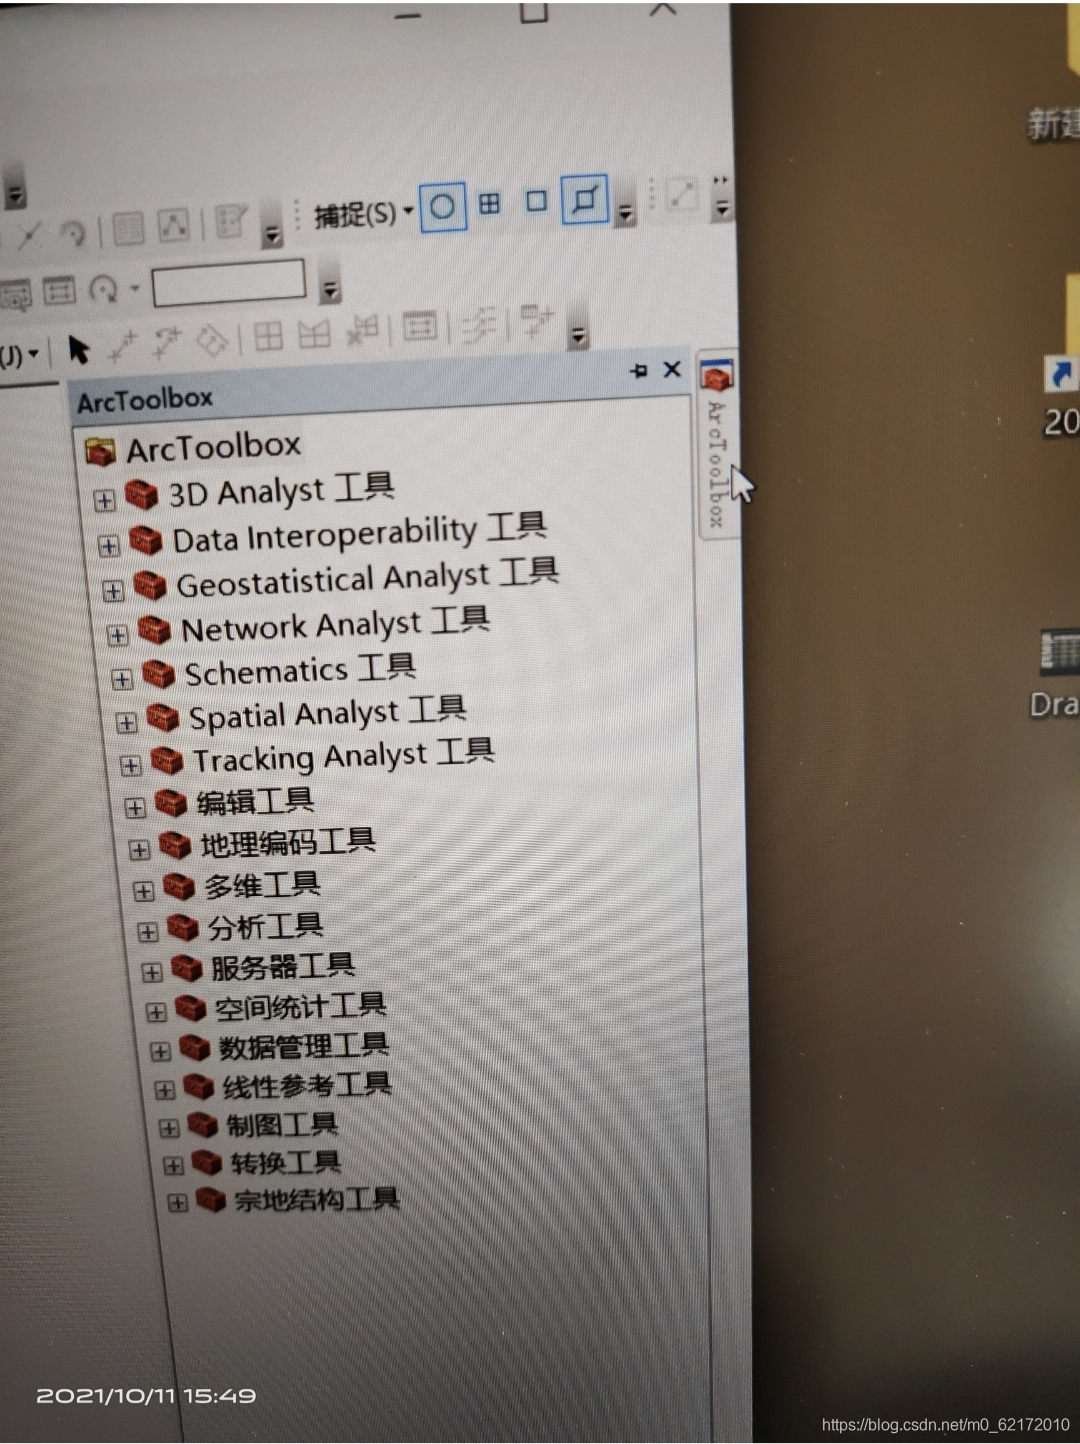Expand 空间统计工具 toolbox
The height and width of the screenshot is (1444, 1080).
tap(156, 1011)
